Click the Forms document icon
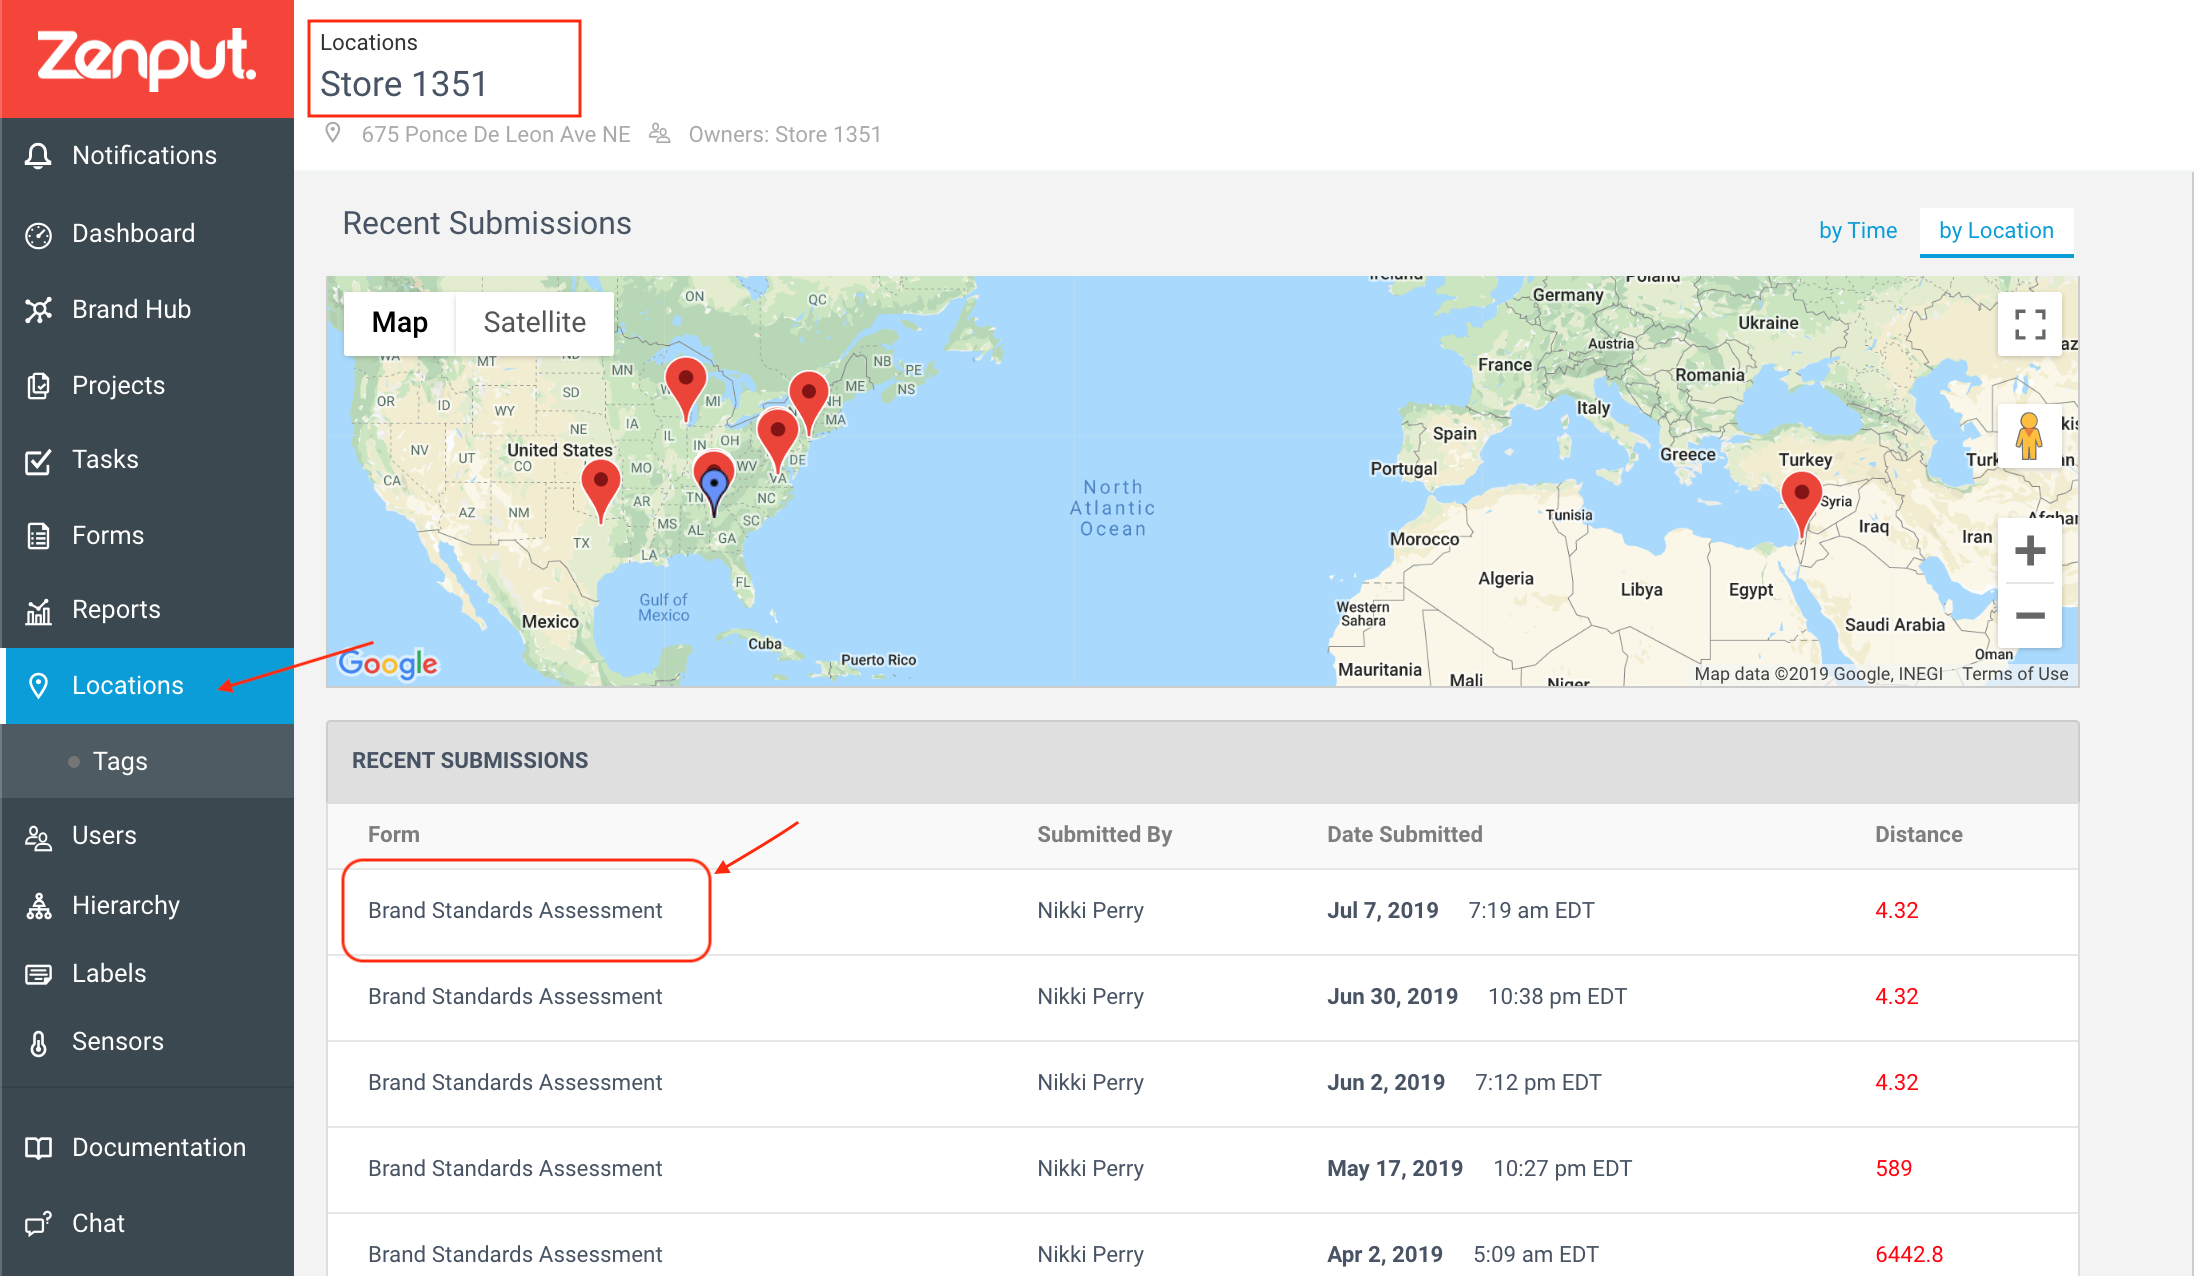The width and height of the screenshot is (2194, 1276). 38,536
